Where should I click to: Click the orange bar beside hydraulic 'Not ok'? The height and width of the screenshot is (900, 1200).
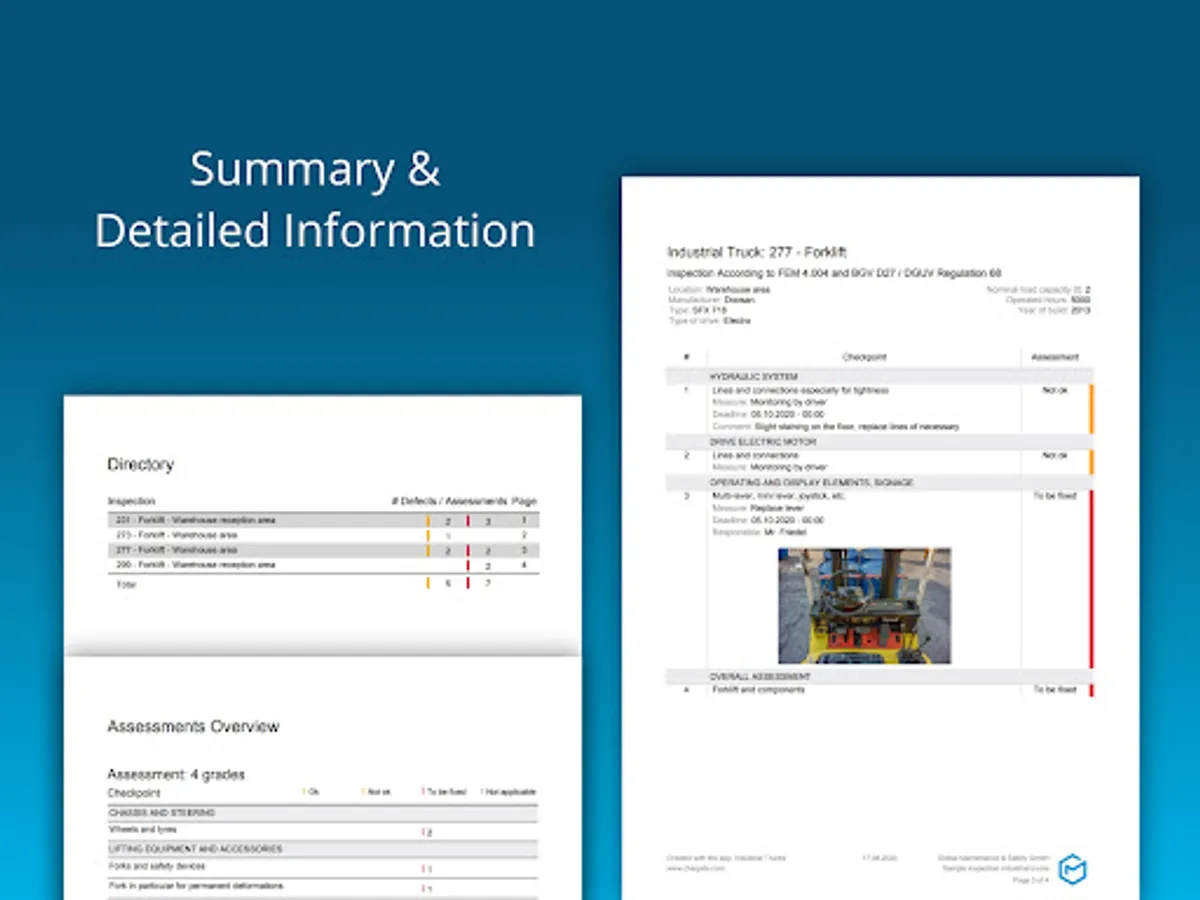pos(1092,409)
